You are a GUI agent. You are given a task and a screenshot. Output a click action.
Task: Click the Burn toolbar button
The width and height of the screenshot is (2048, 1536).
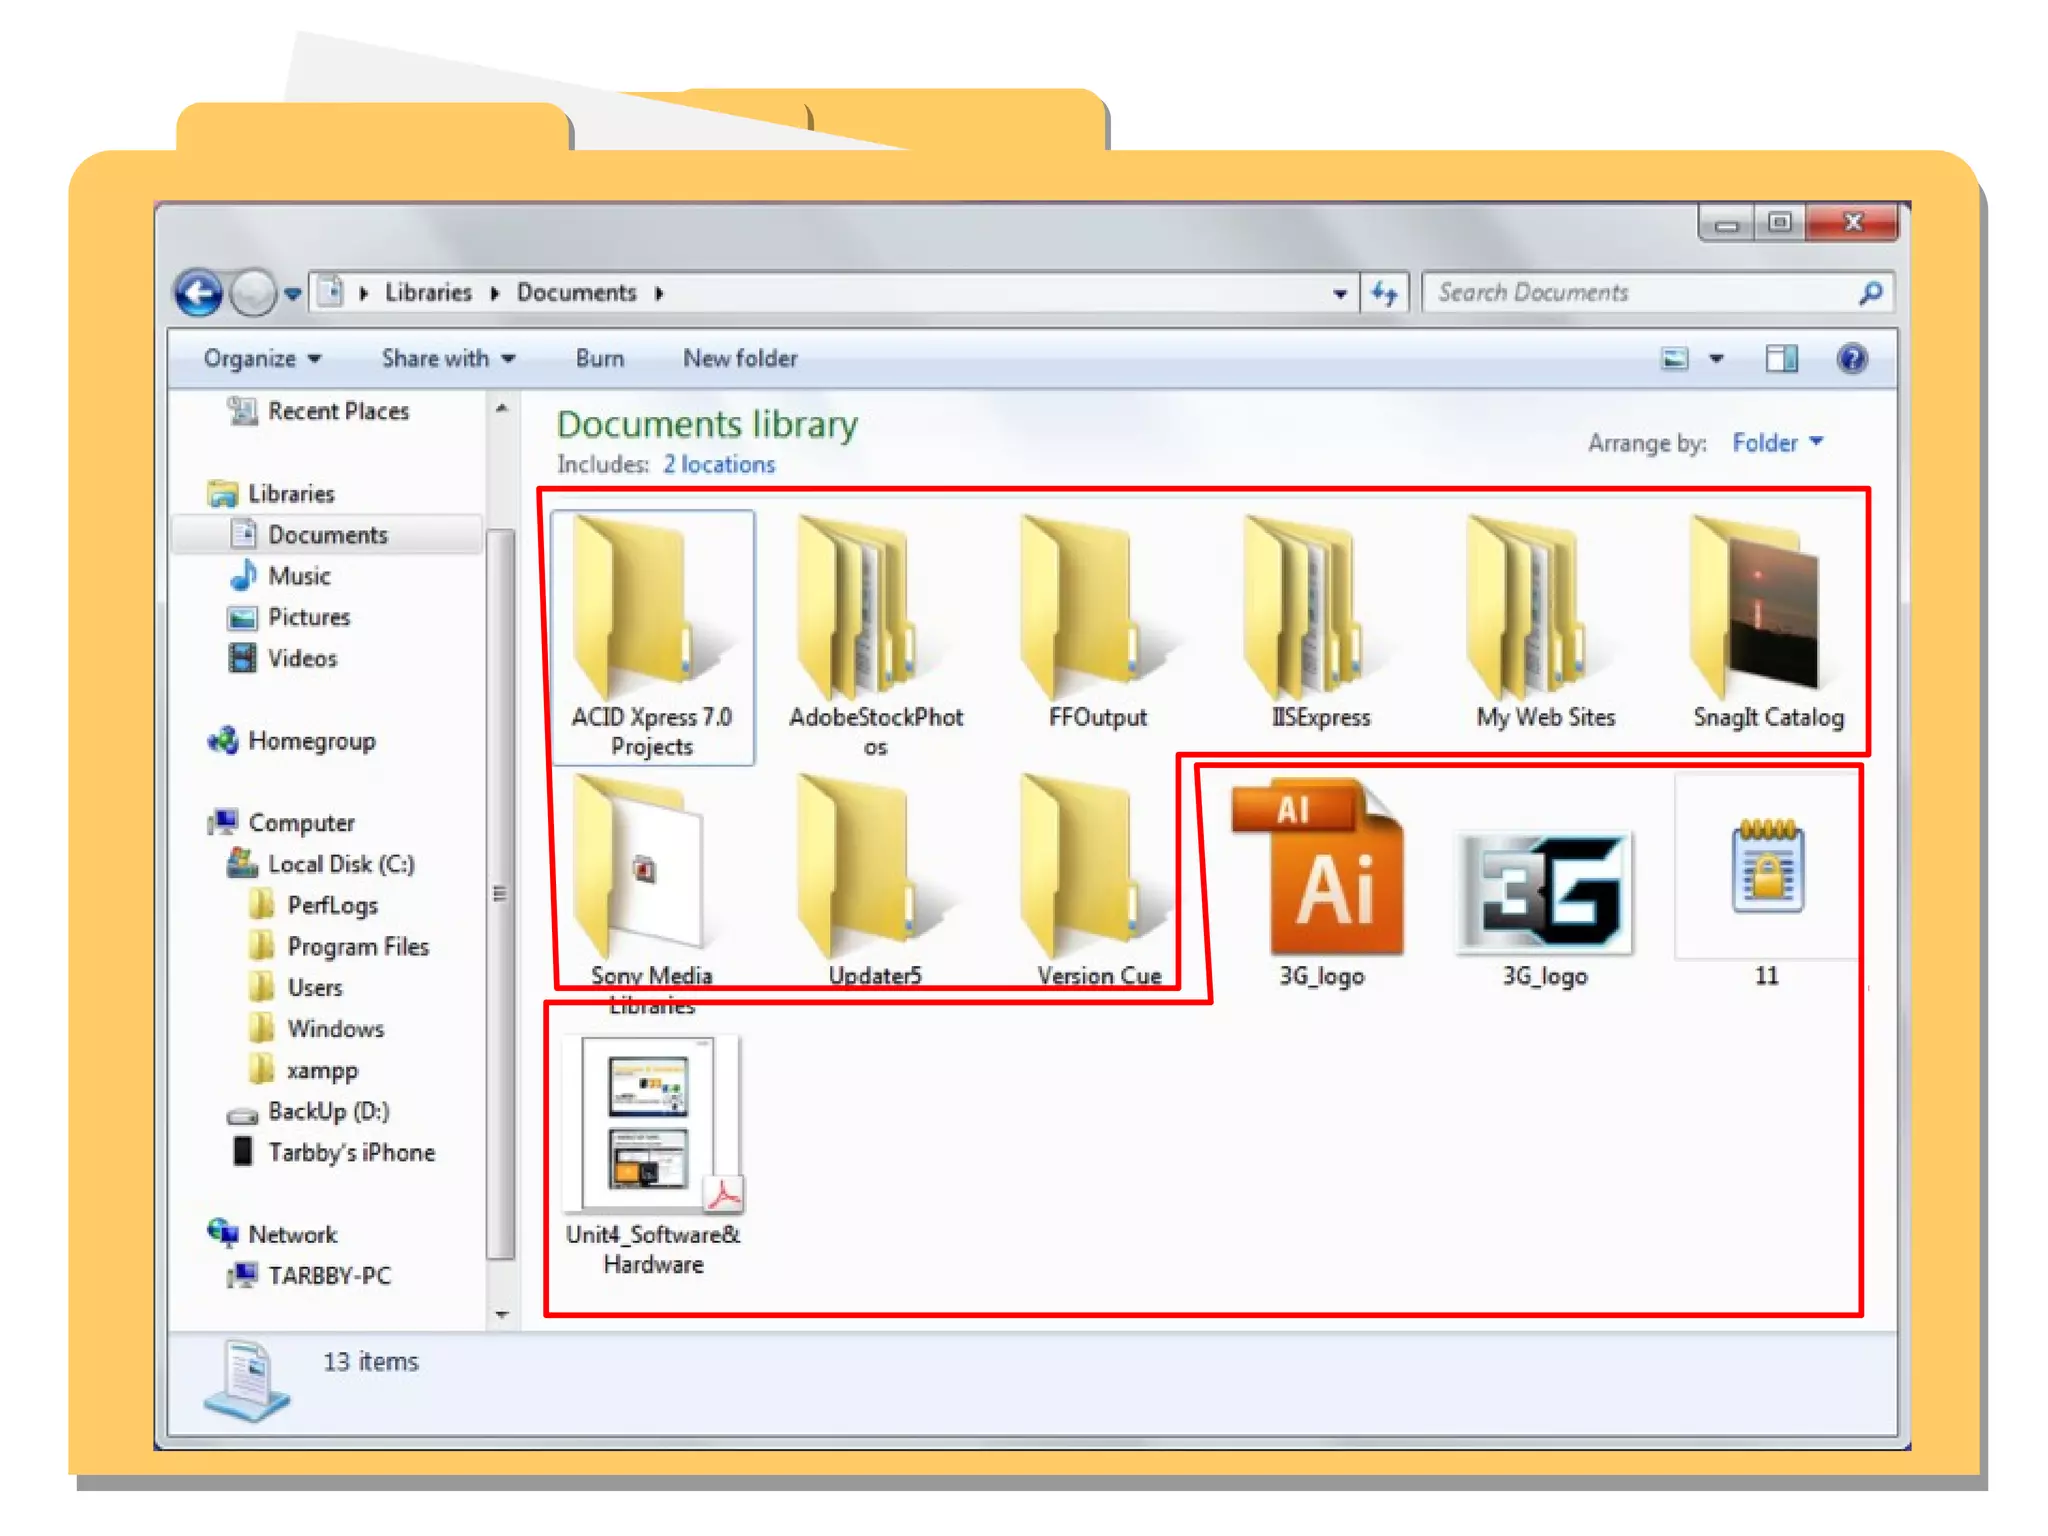599,358
